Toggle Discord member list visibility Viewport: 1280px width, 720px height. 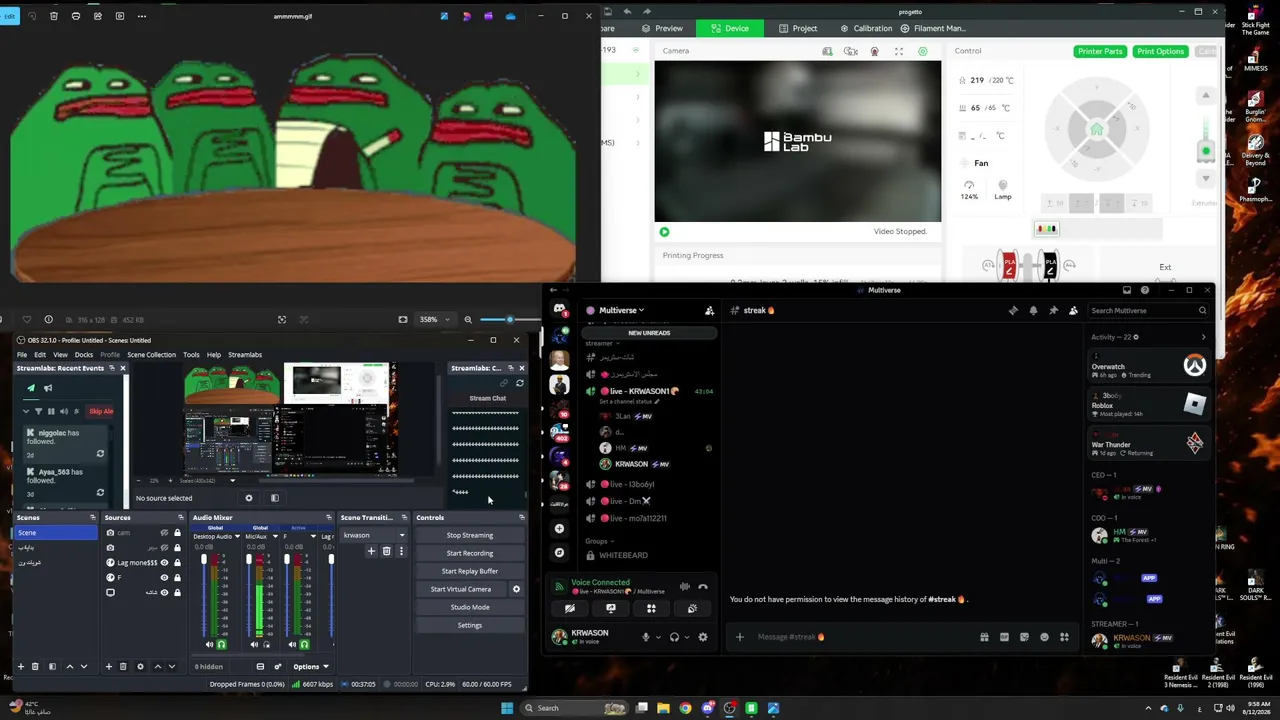pos(1073,311)
